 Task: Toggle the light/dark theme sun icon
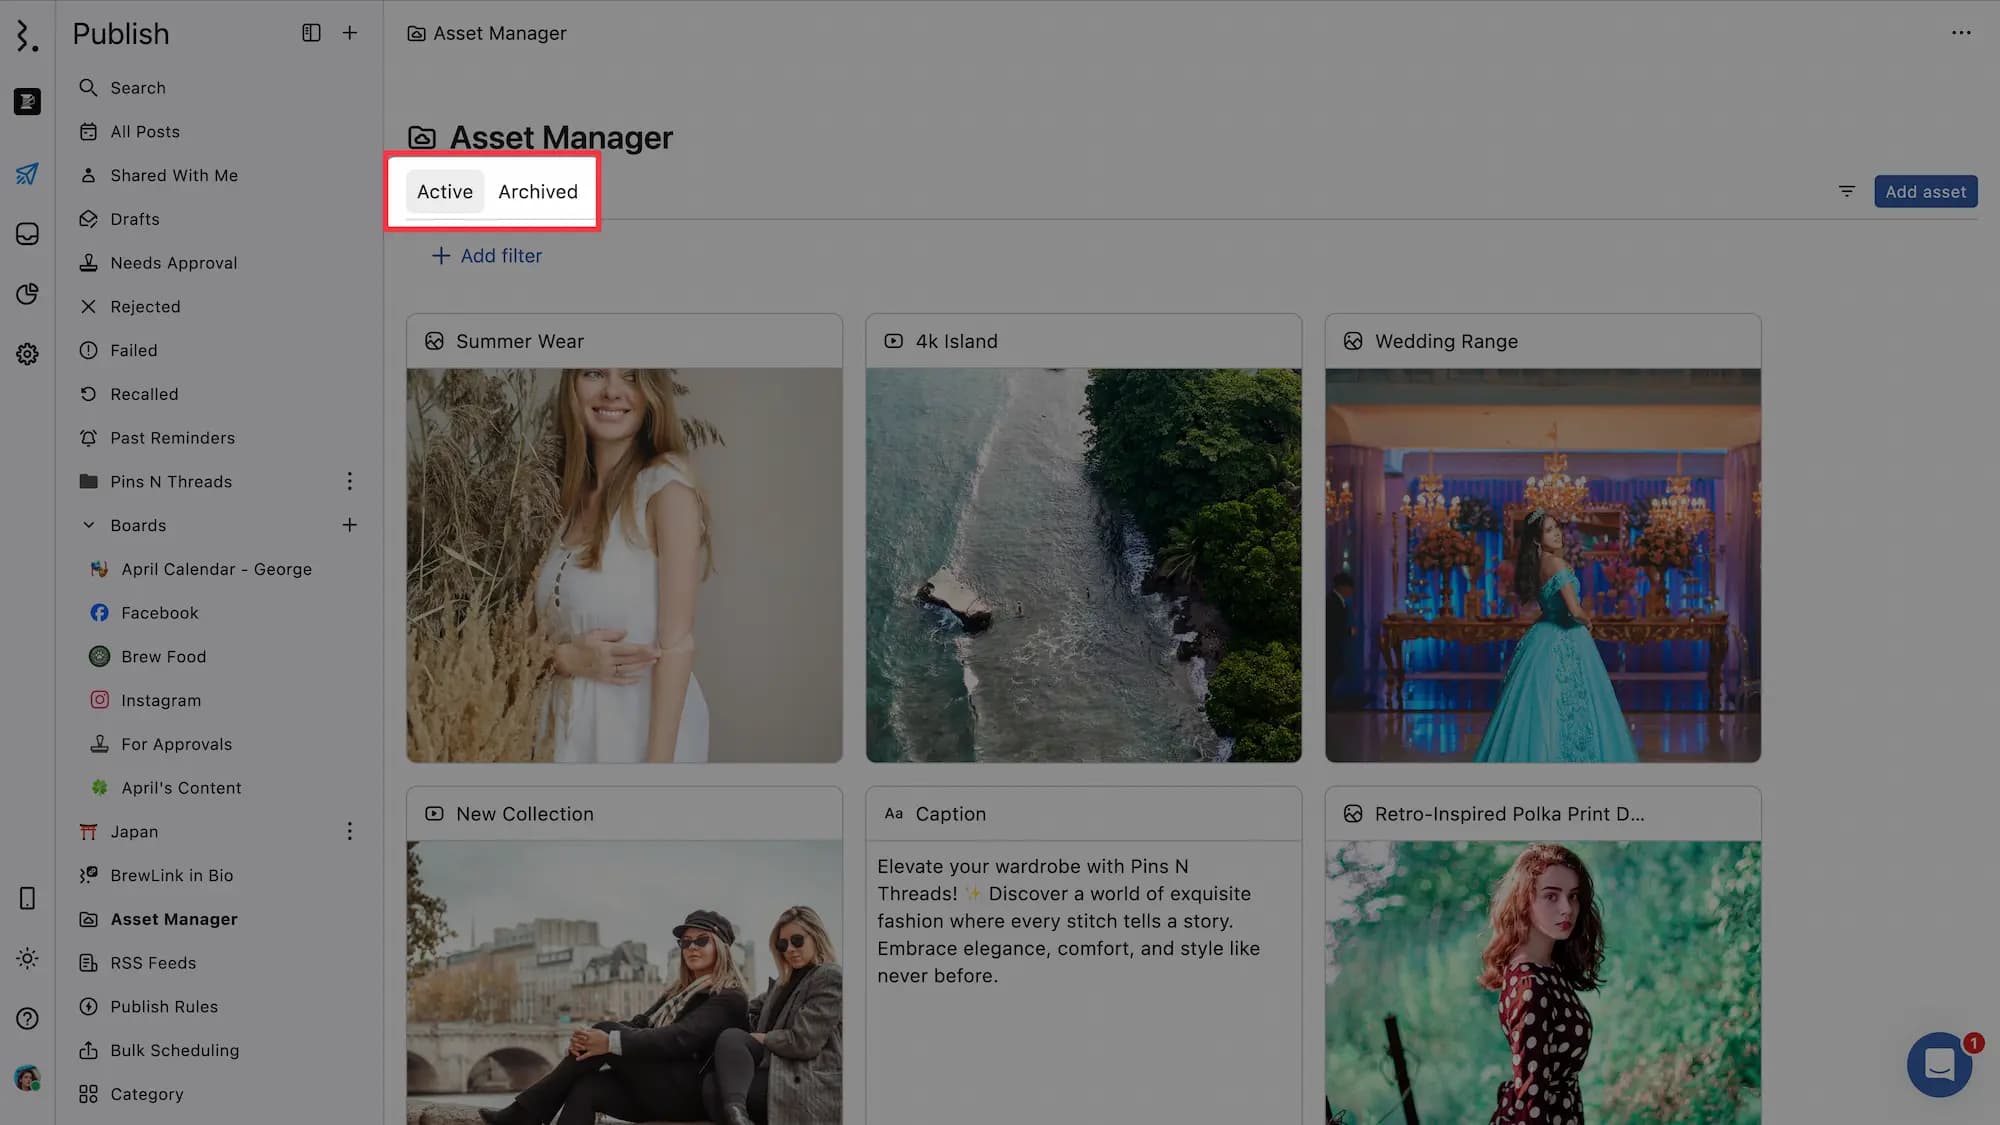(x=27, y=958)
